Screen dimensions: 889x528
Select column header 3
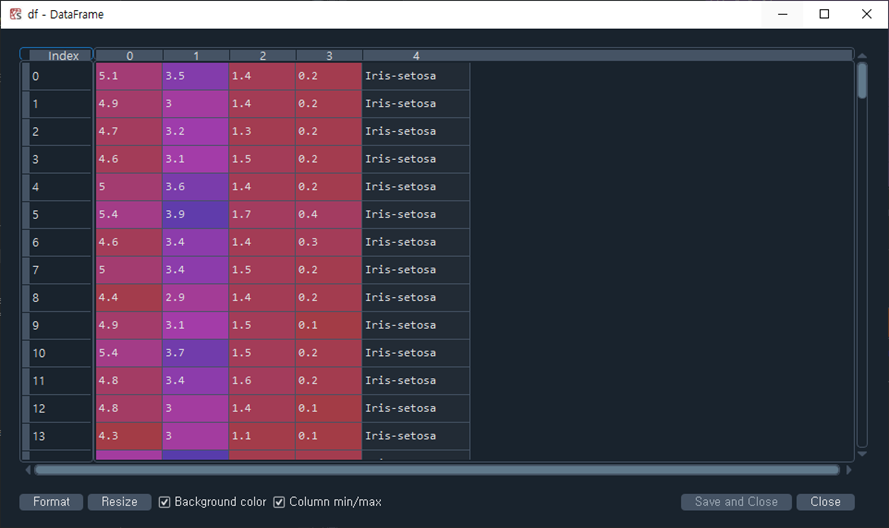[x=329, y=56]
